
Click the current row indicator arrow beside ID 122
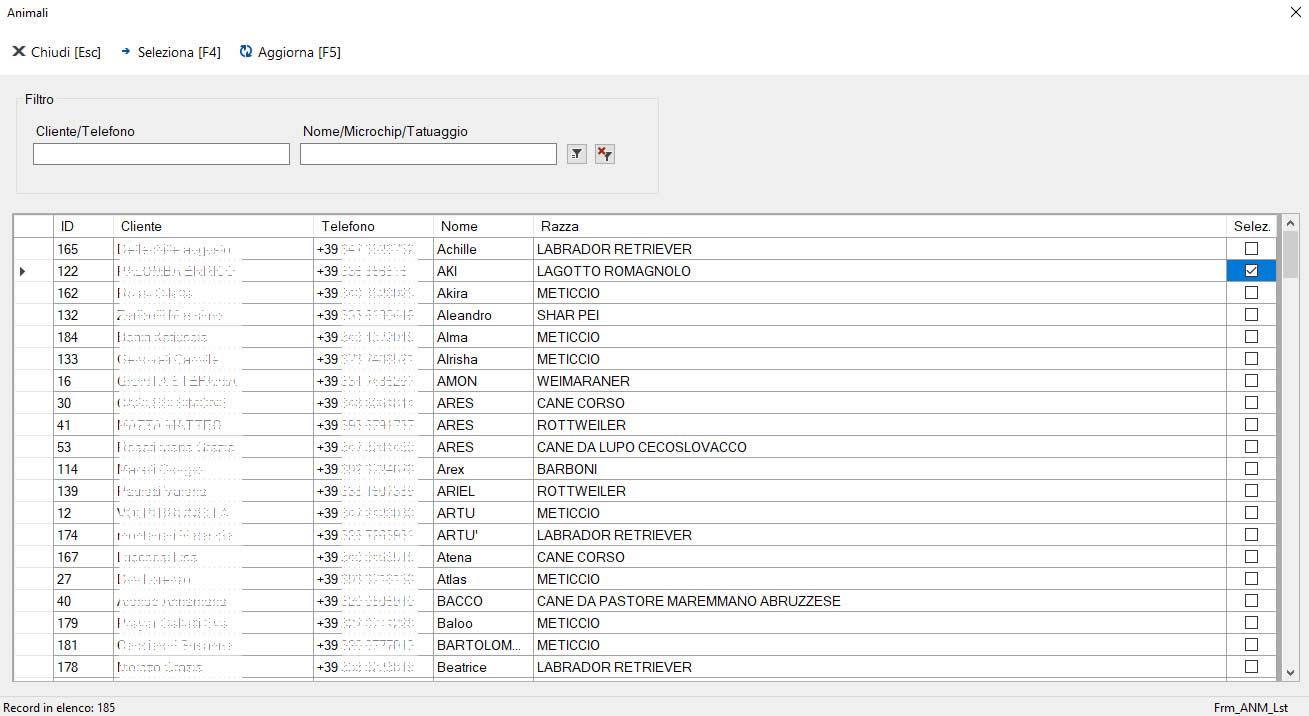pos(24,271)
